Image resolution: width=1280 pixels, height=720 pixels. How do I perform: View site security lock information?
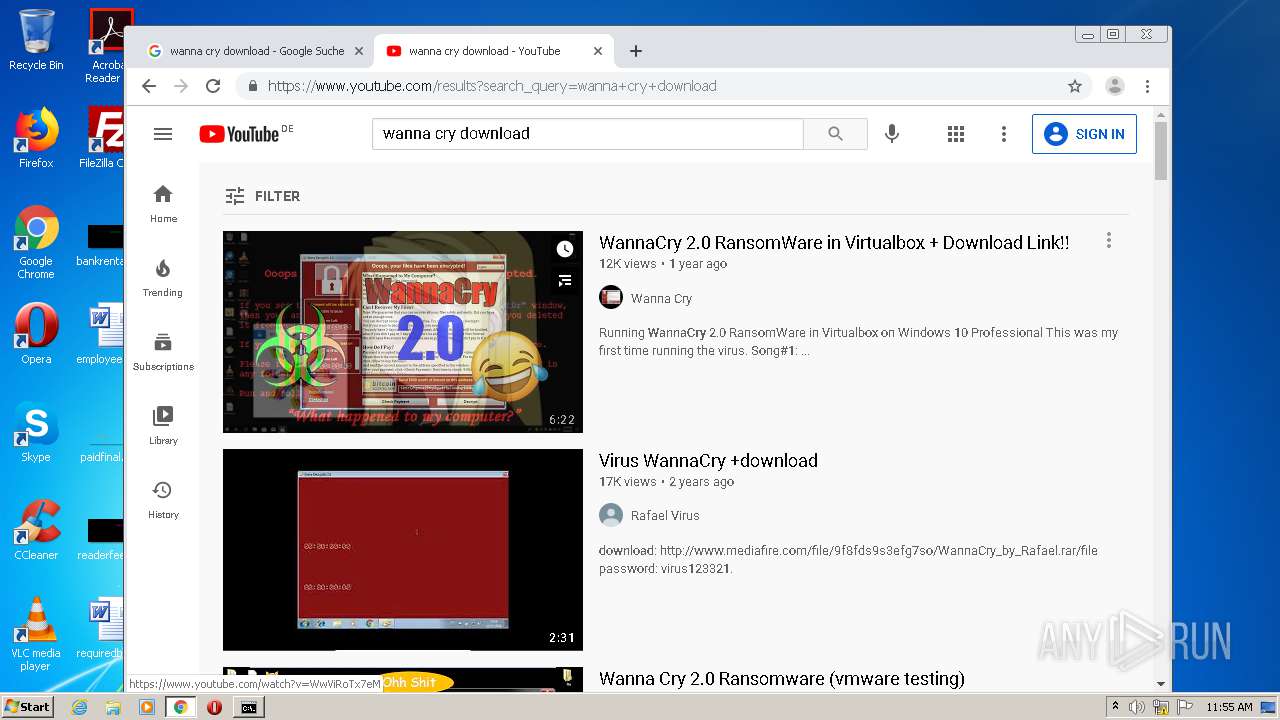[x=252, y=86]
